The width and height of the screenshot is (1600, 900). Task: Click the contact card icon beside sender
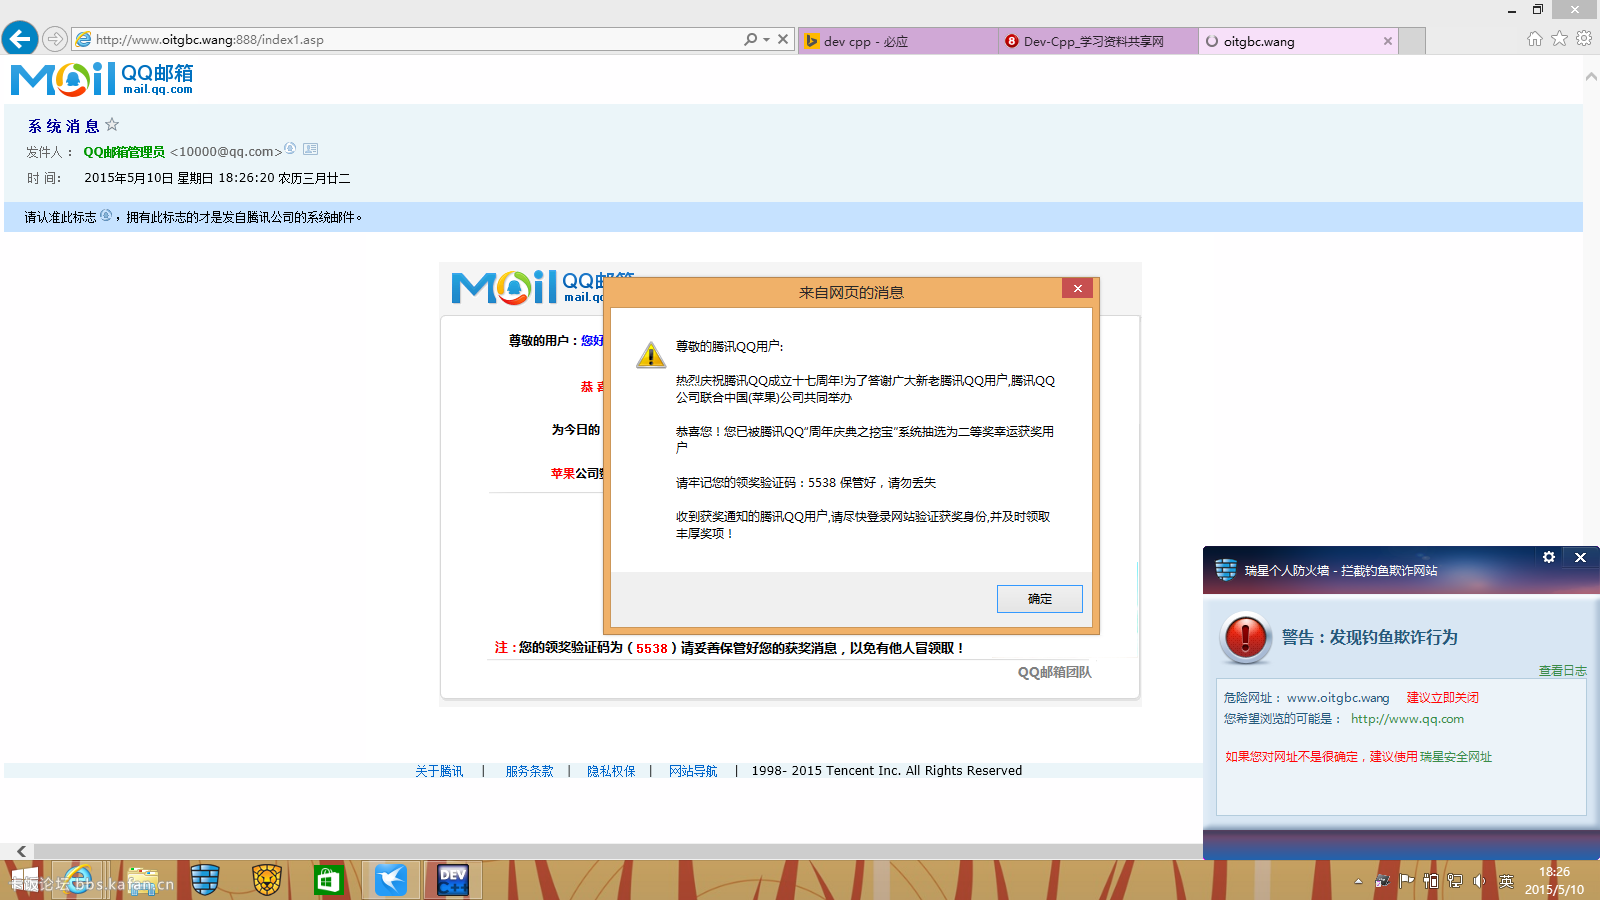[x=311, y=149]
